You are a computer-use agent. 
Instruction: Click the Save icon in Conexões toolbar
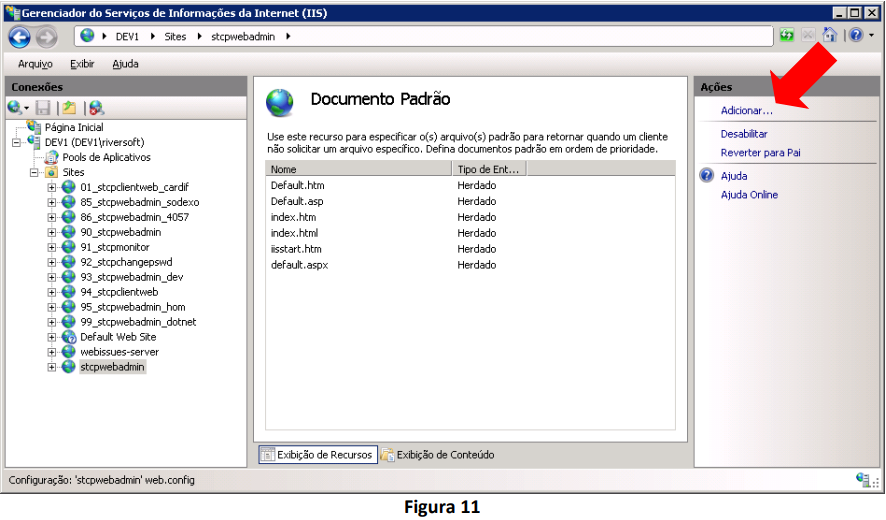(x=43, y=107)
